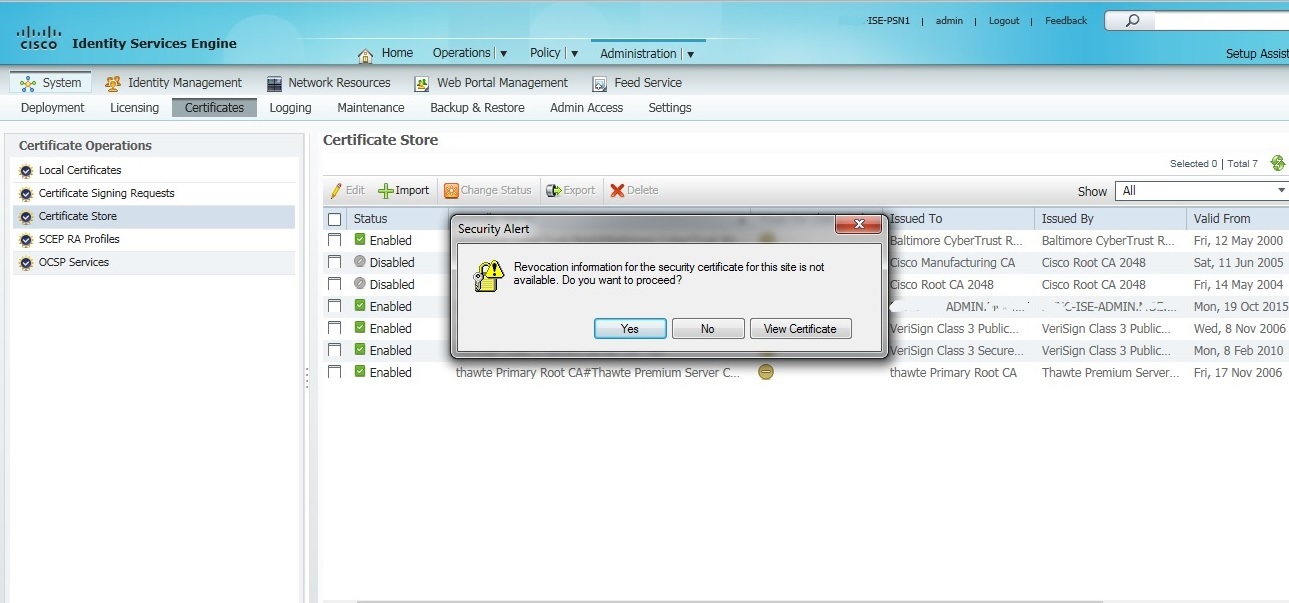Viewport: 1289px width, 603px height.
Task: Click the green refresh icon beside Total 7
Action: (1277, 163)
